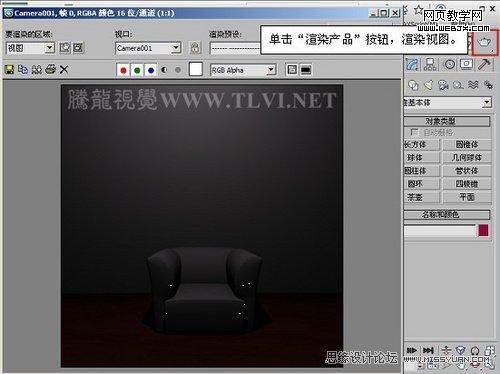Click the Render Production teapot icon
Viewport: 500px width, 374px height.
point(485,42)
